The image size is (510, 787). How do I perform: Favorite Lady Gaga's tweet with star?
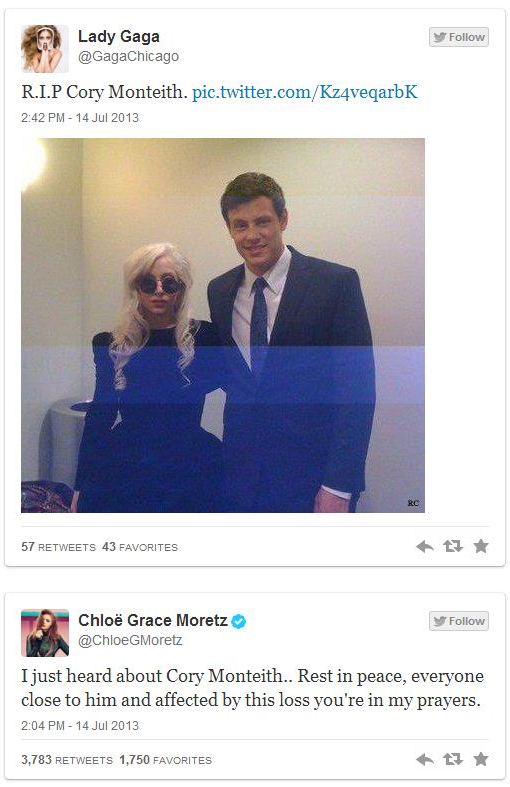(480, 546)
